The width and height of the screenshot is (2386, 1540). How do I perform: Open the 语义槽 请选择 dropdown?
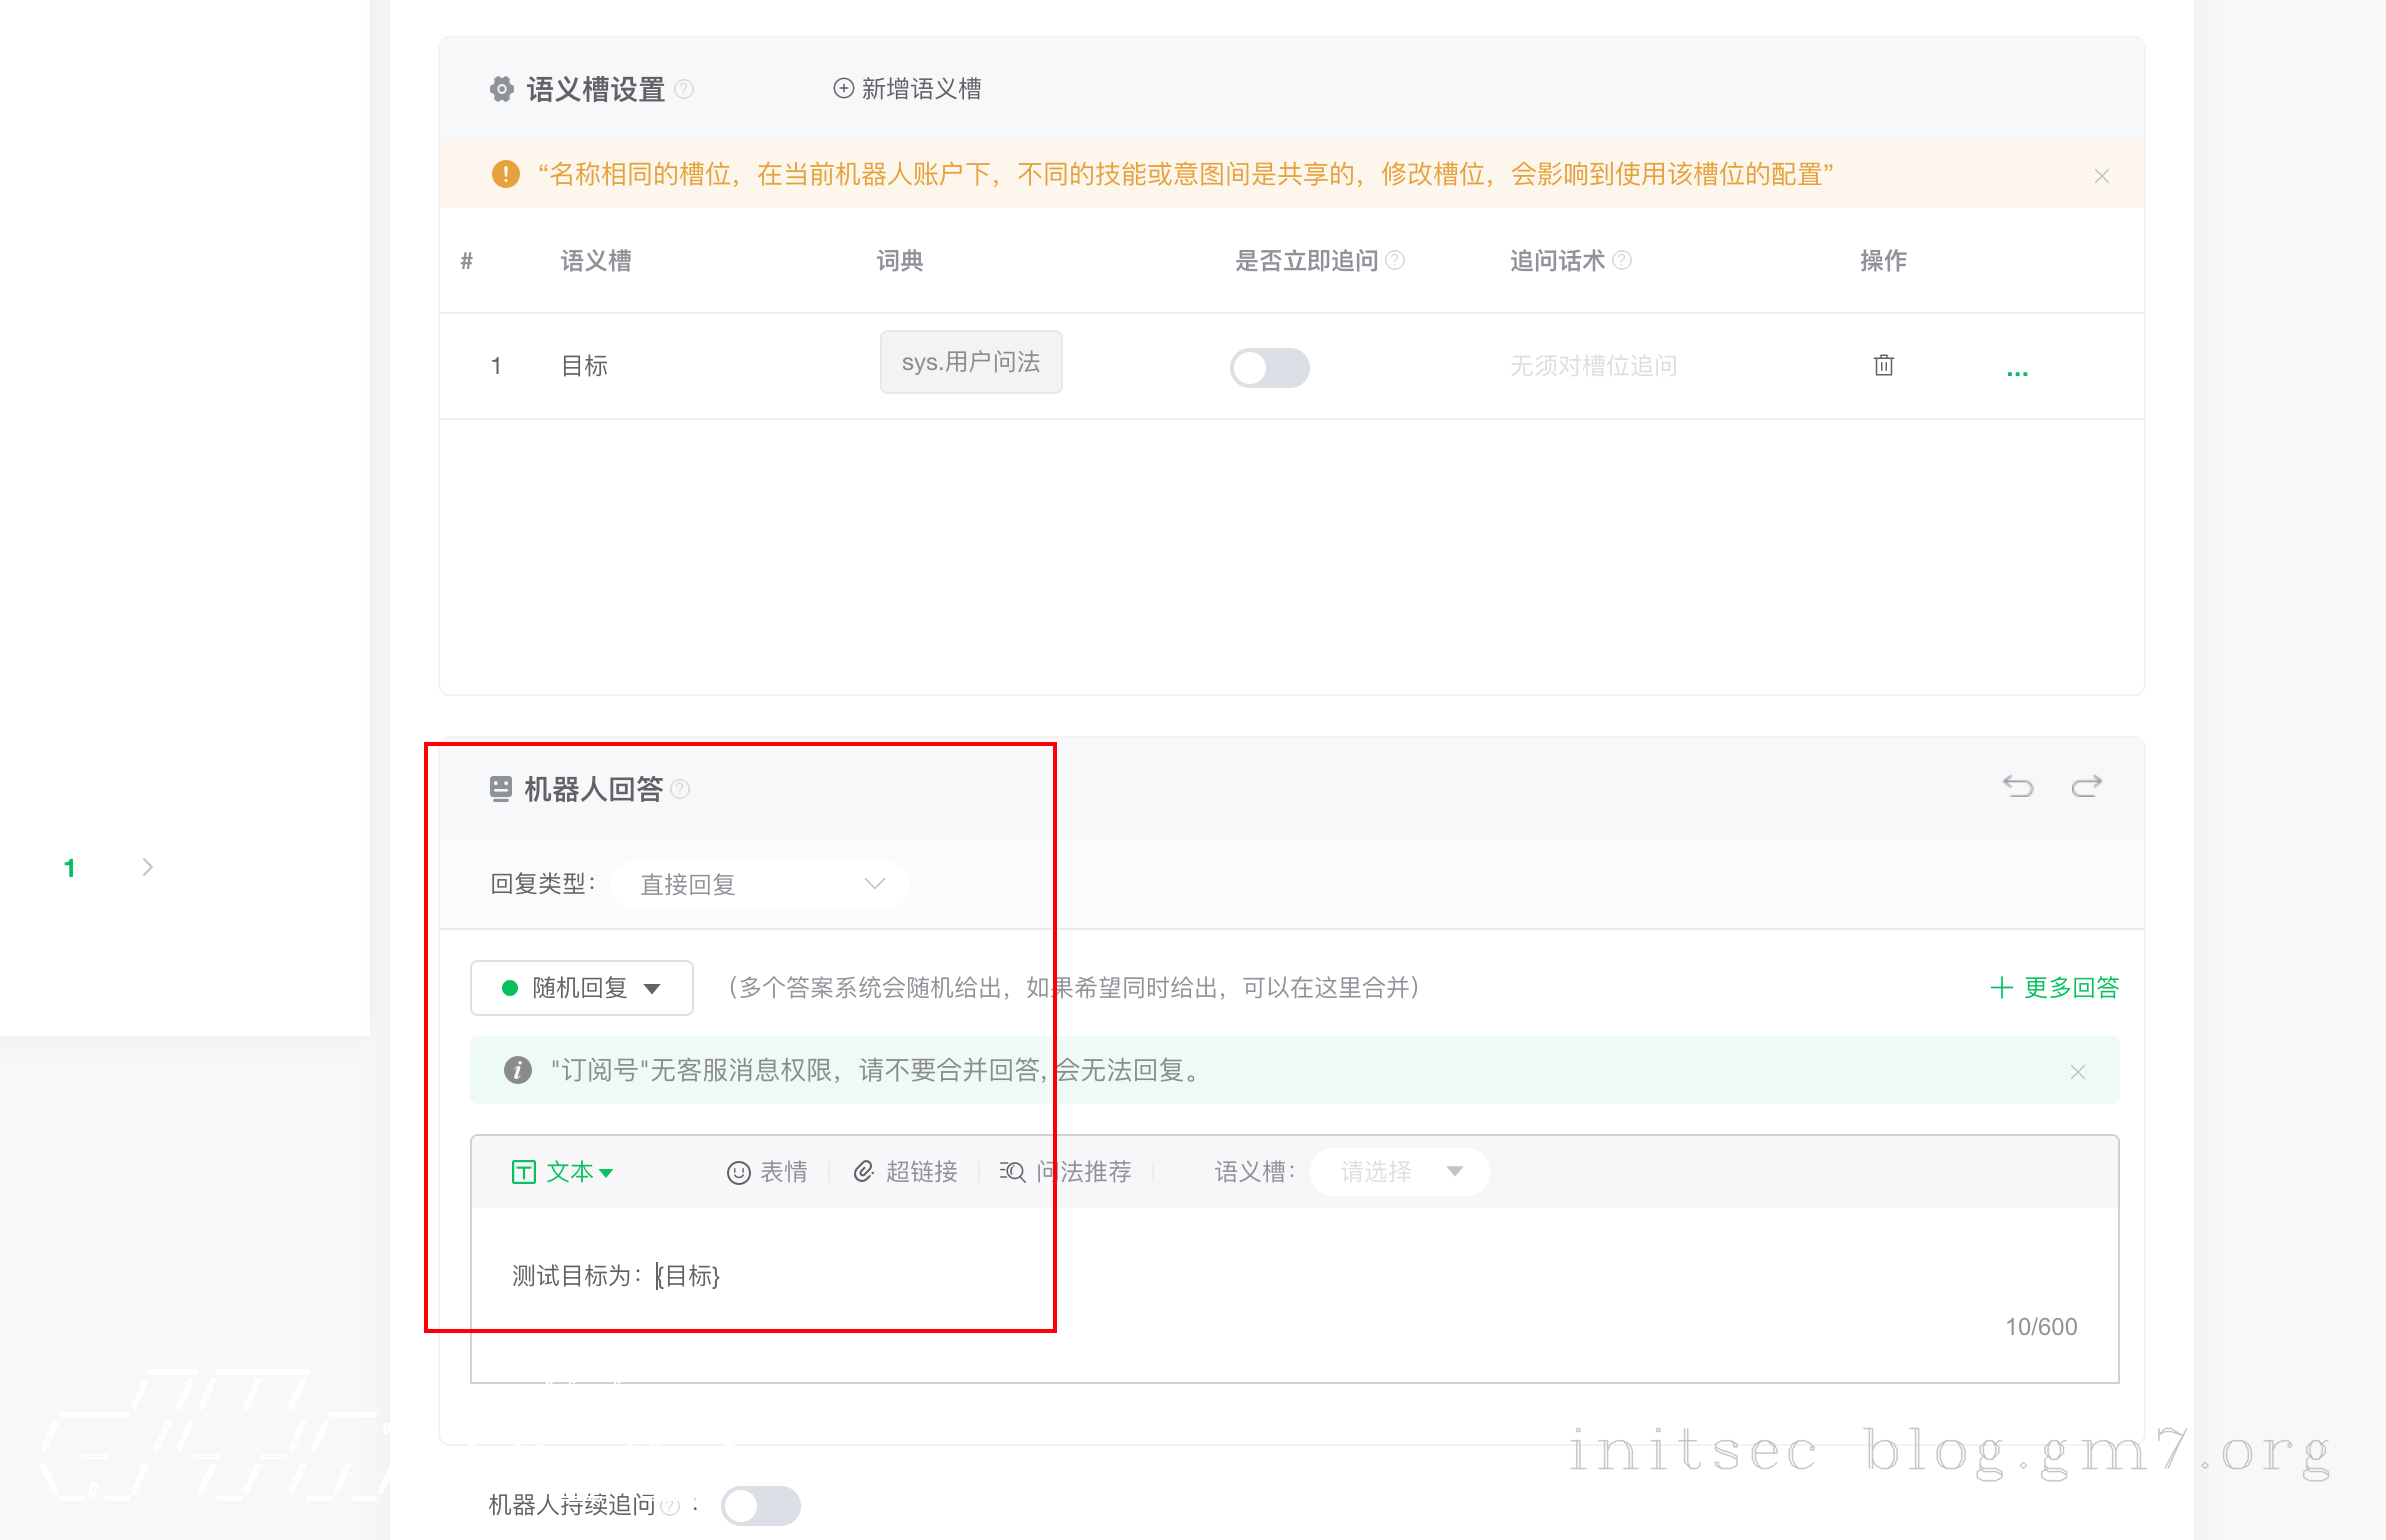tap(1399, 1172)
